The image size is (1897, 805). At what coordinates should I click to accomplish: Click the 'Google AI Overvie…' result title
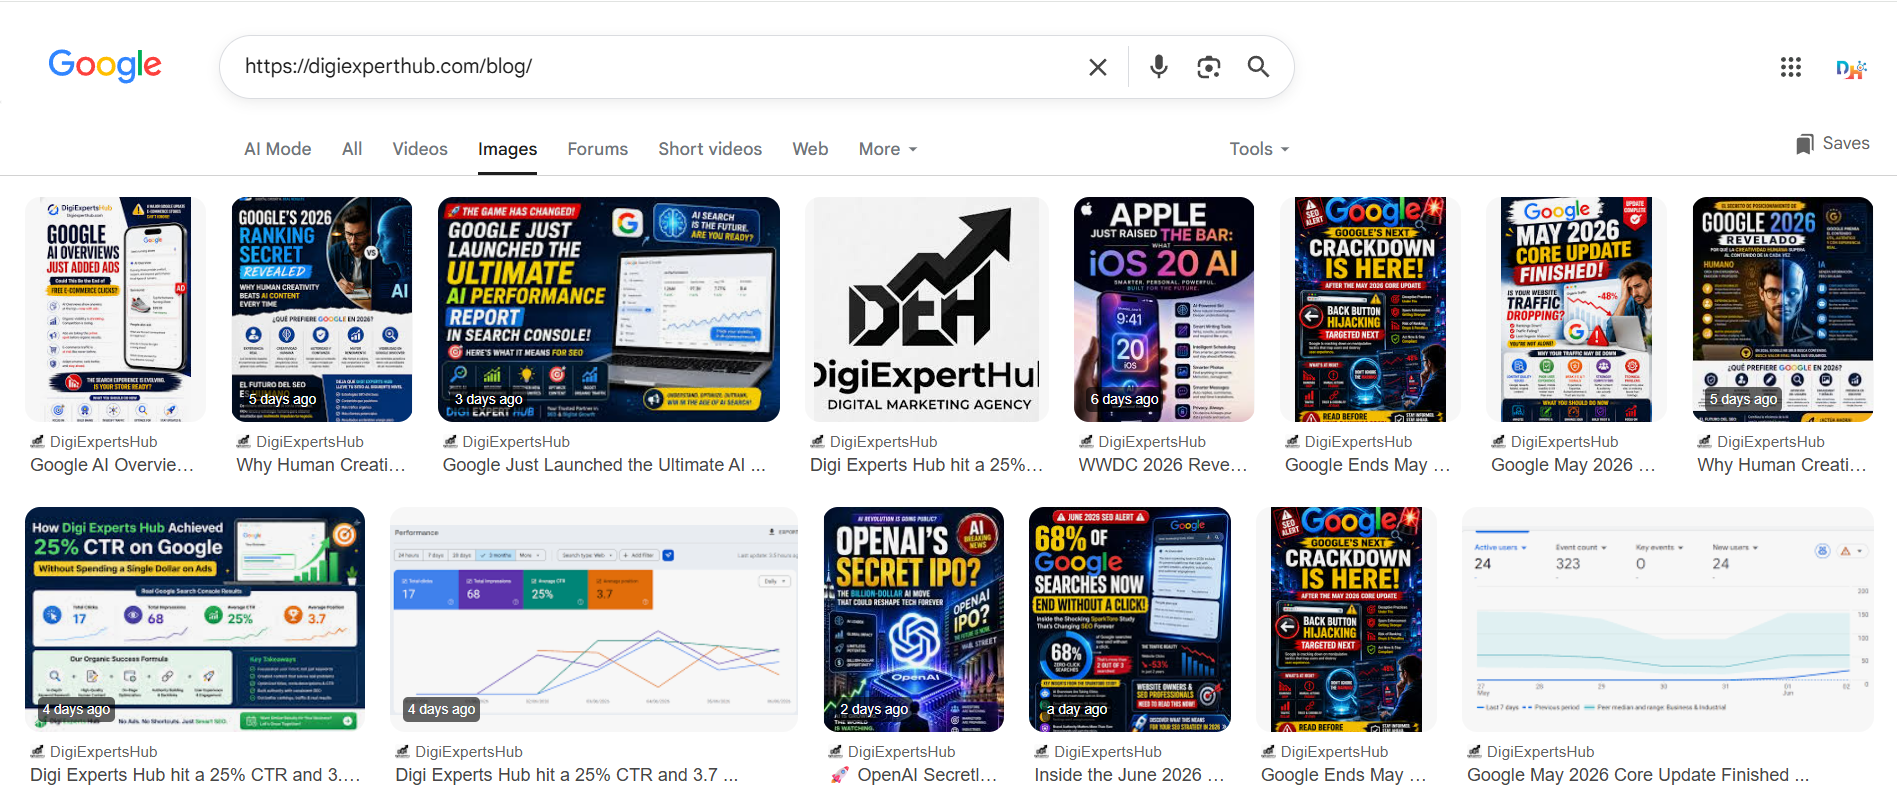click(112, 465)
